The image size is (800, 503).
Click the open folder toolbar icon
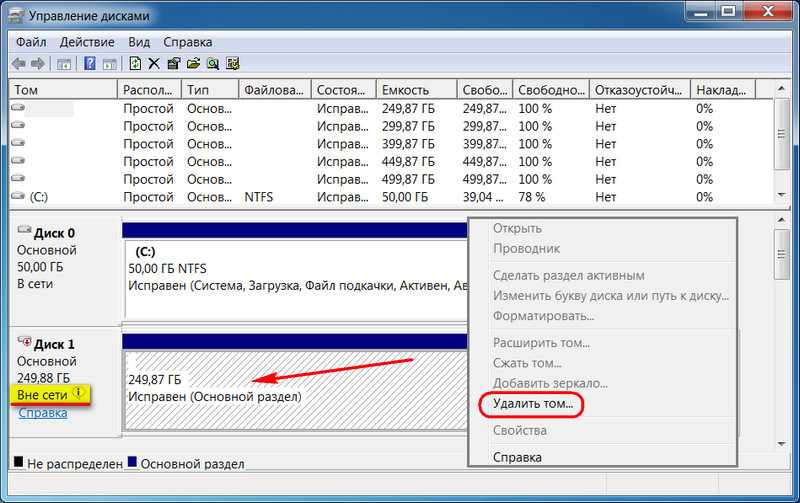pyautogui.click(x=192, y=64)
